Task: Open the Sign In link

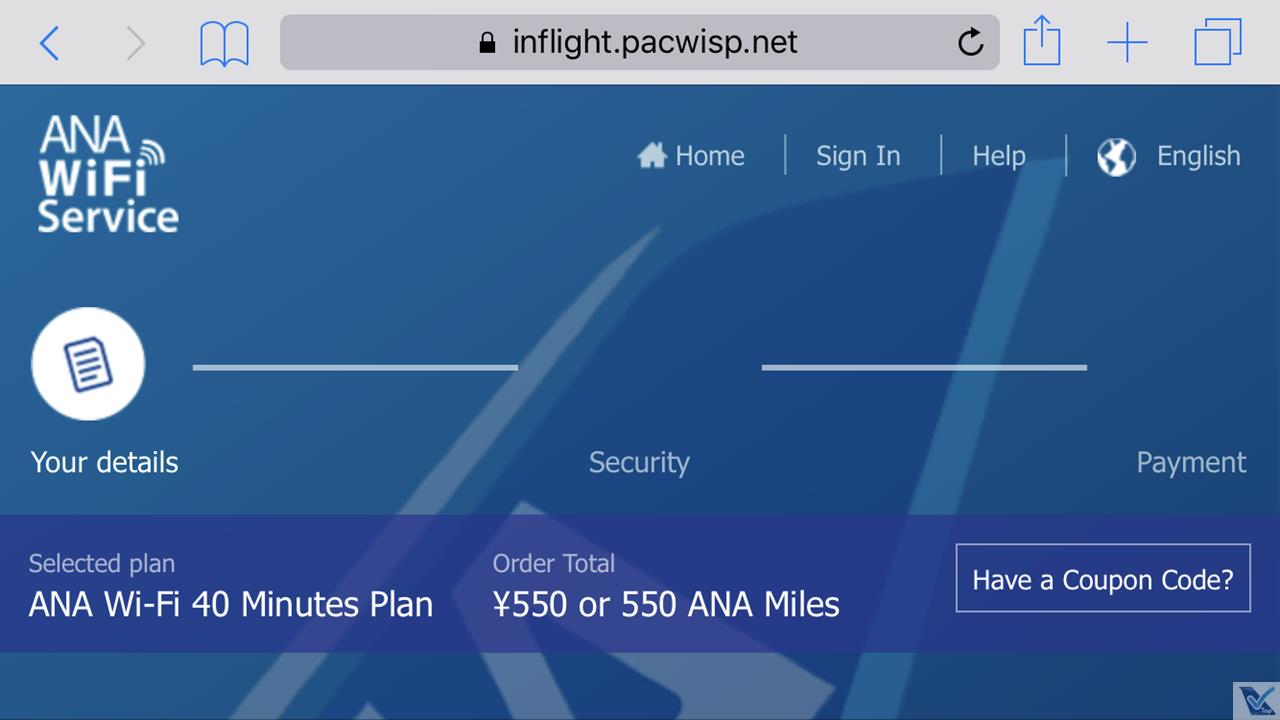Action: (858, 156)
